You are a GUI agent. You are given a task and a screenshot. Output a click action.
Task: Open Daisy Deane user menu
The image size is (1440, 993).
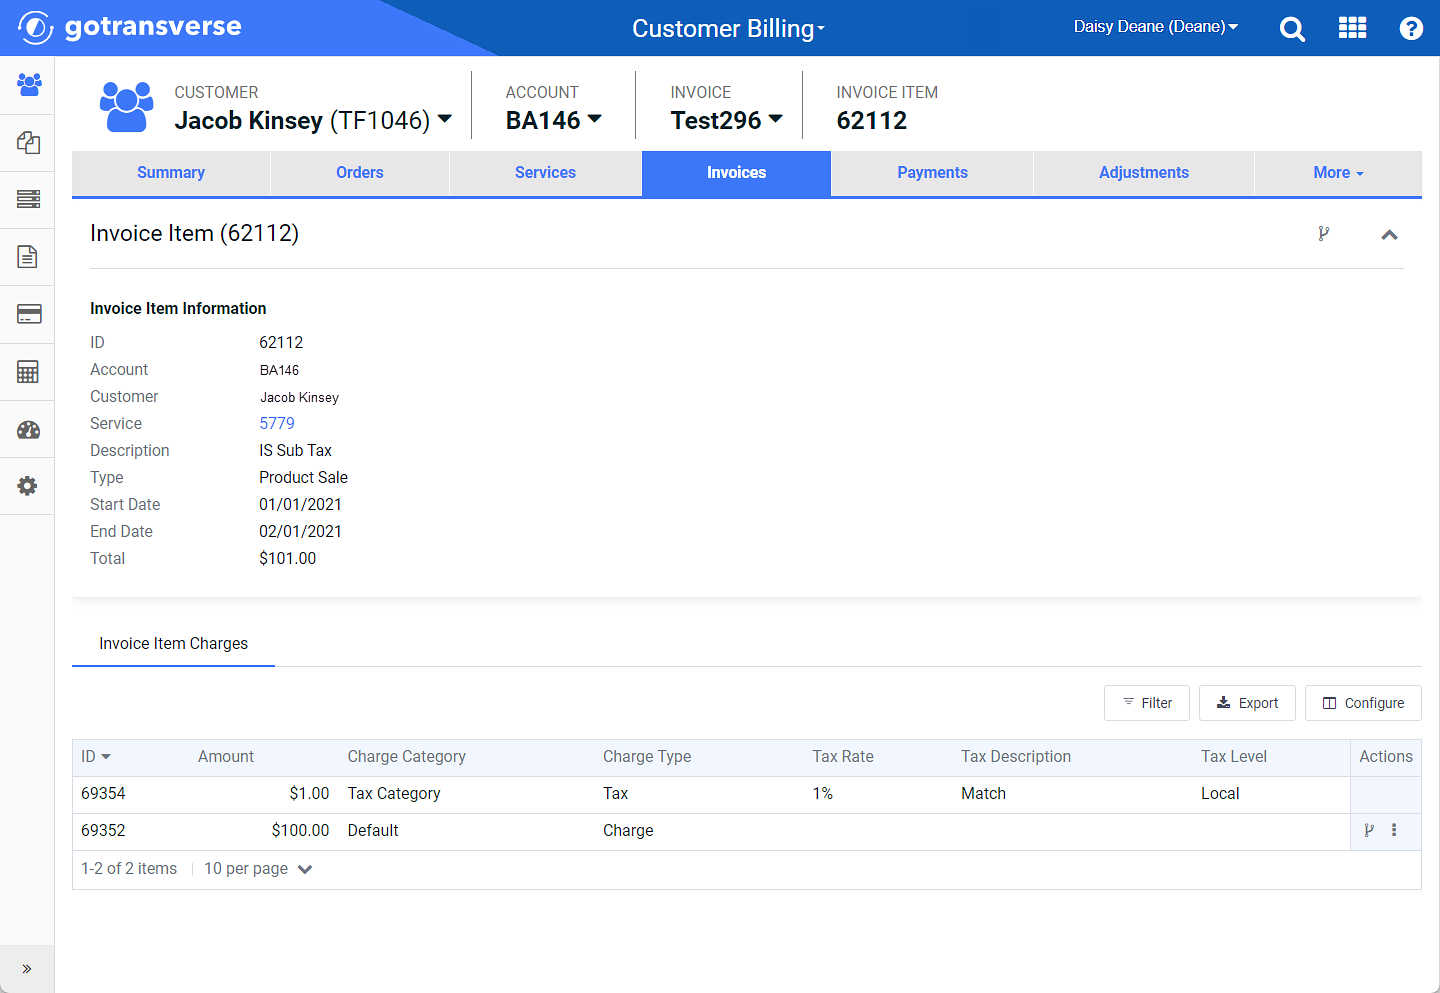pyautogui.click(x=1156, y=27)
